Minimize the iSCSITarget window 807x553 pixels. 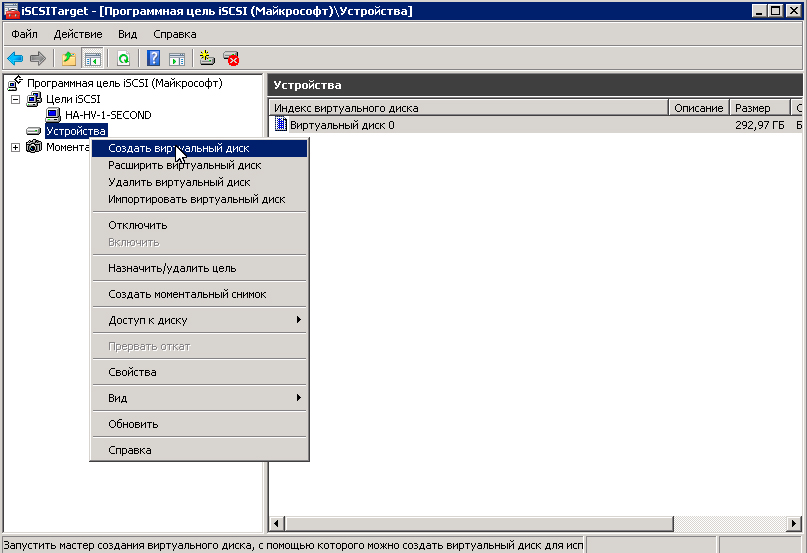[759, 11]
